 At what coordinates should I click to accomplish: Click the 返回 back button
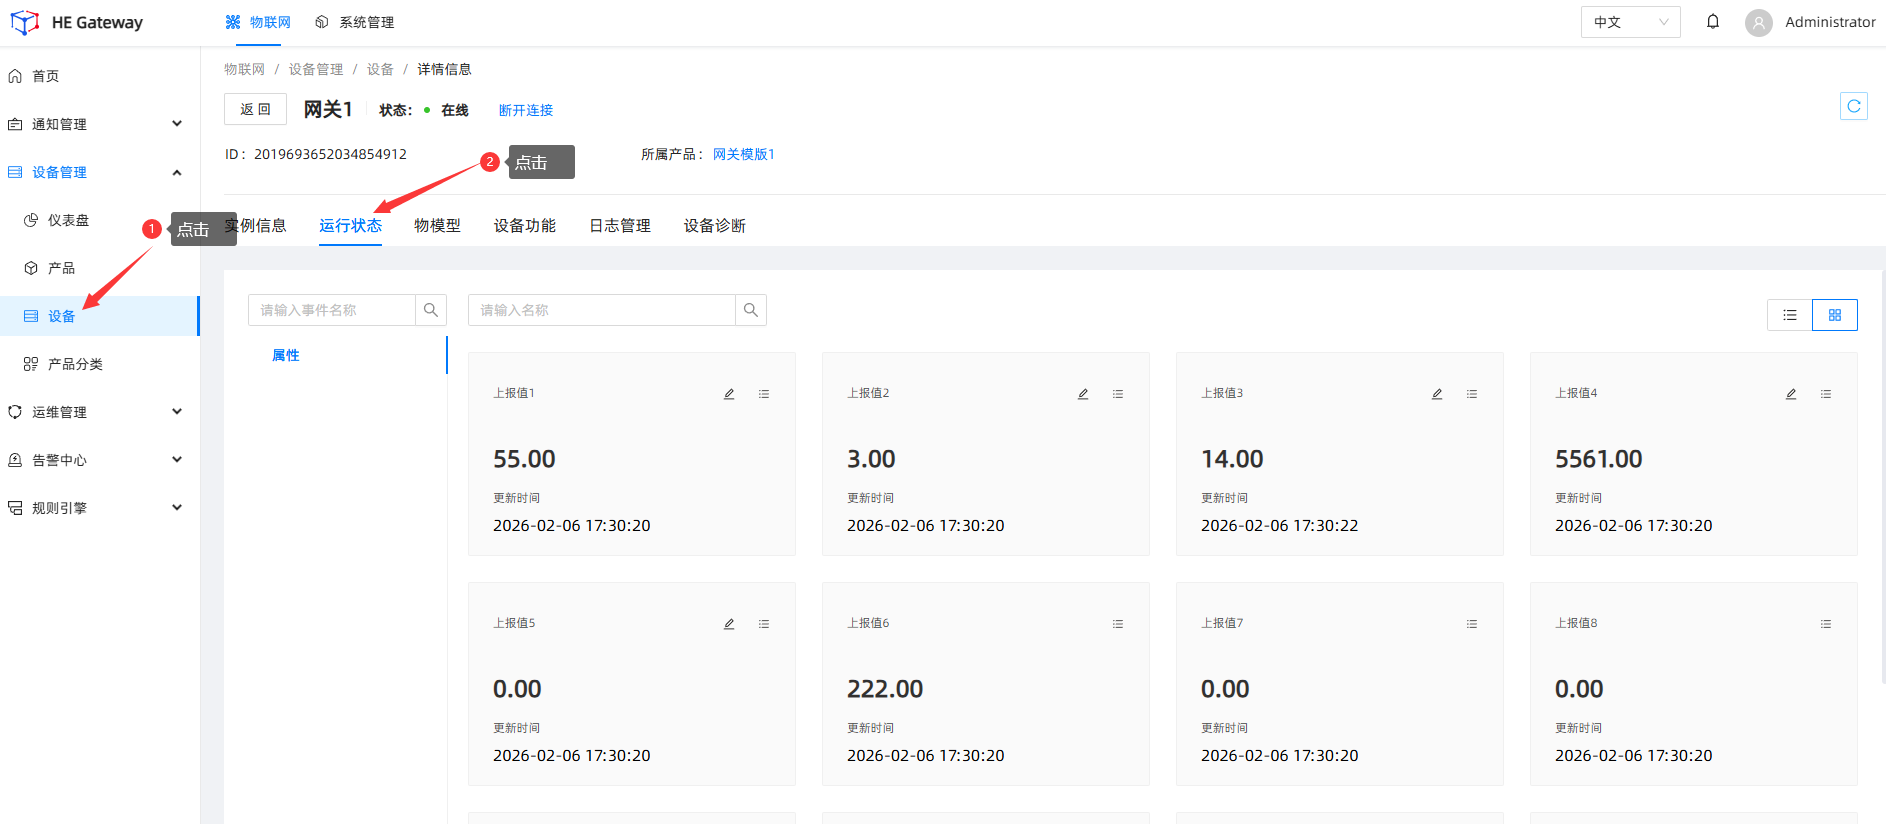[255, 109]
